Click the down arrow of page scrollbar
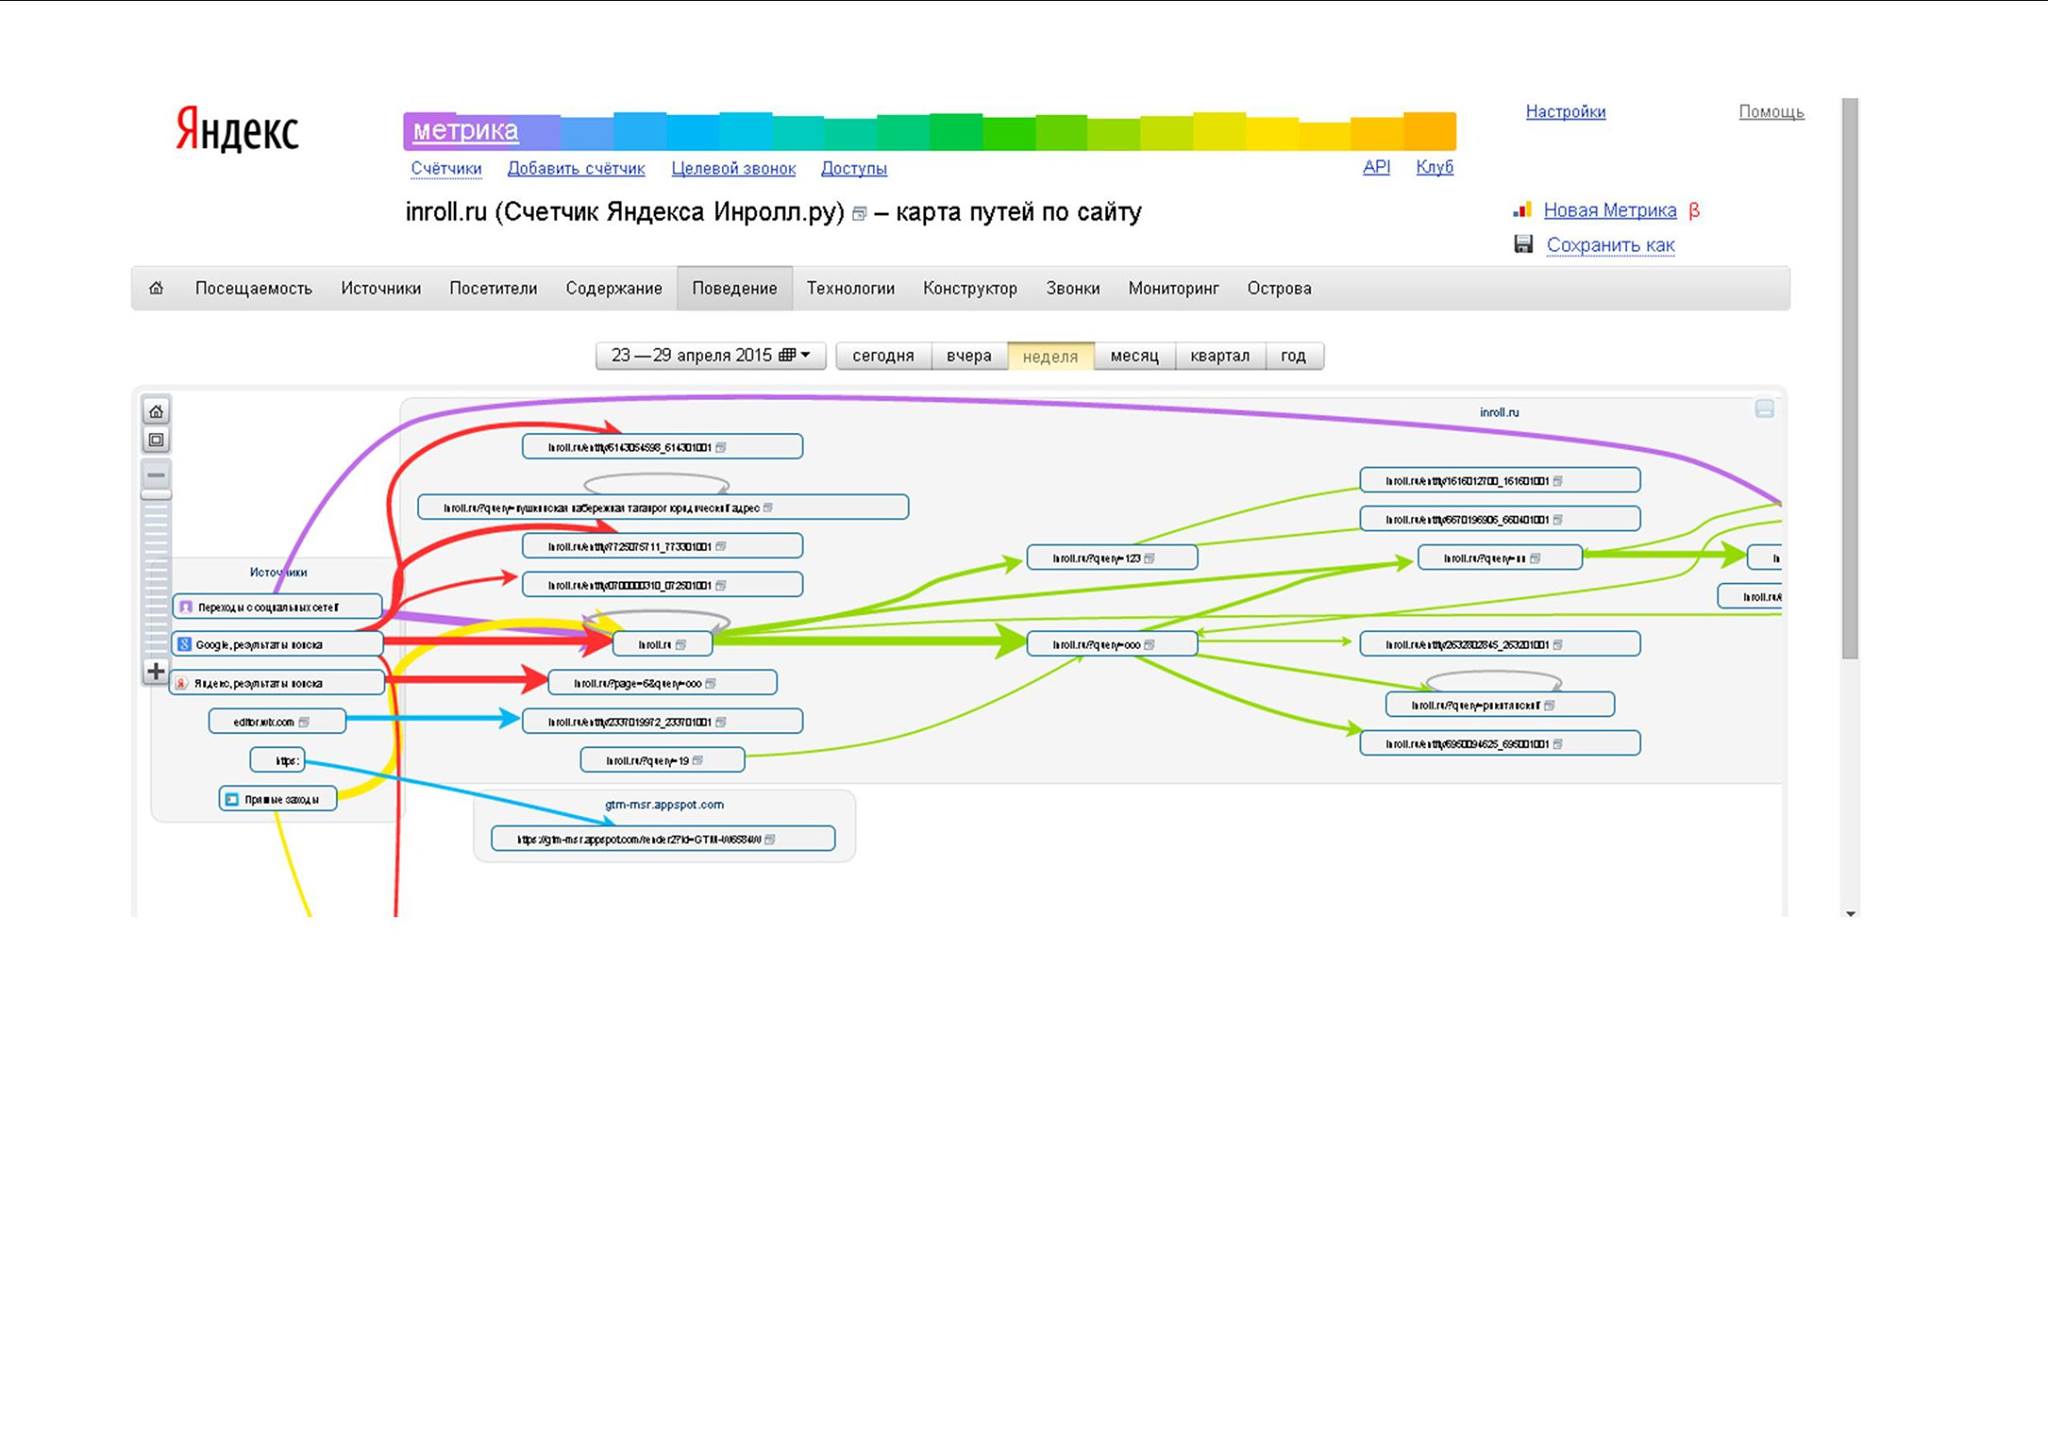 [1851, 913]
